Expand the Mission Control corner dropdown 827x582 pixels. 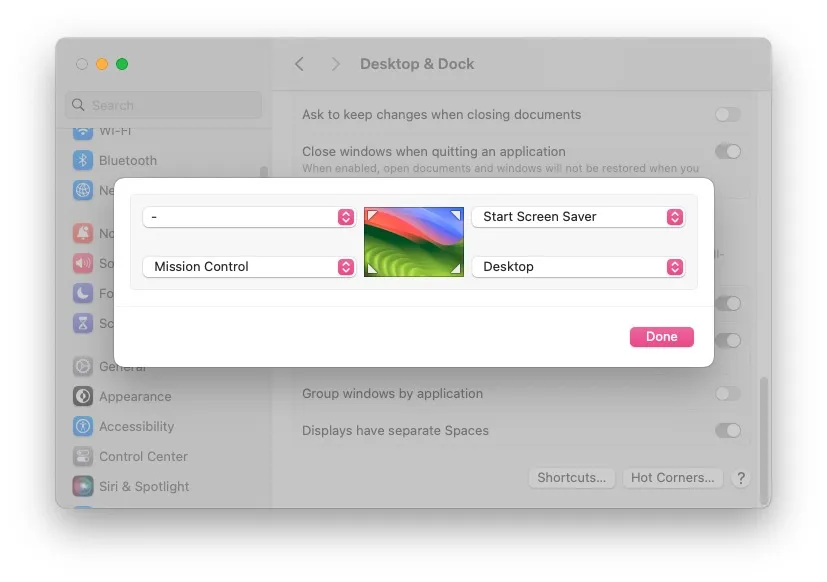pos(249,267)
